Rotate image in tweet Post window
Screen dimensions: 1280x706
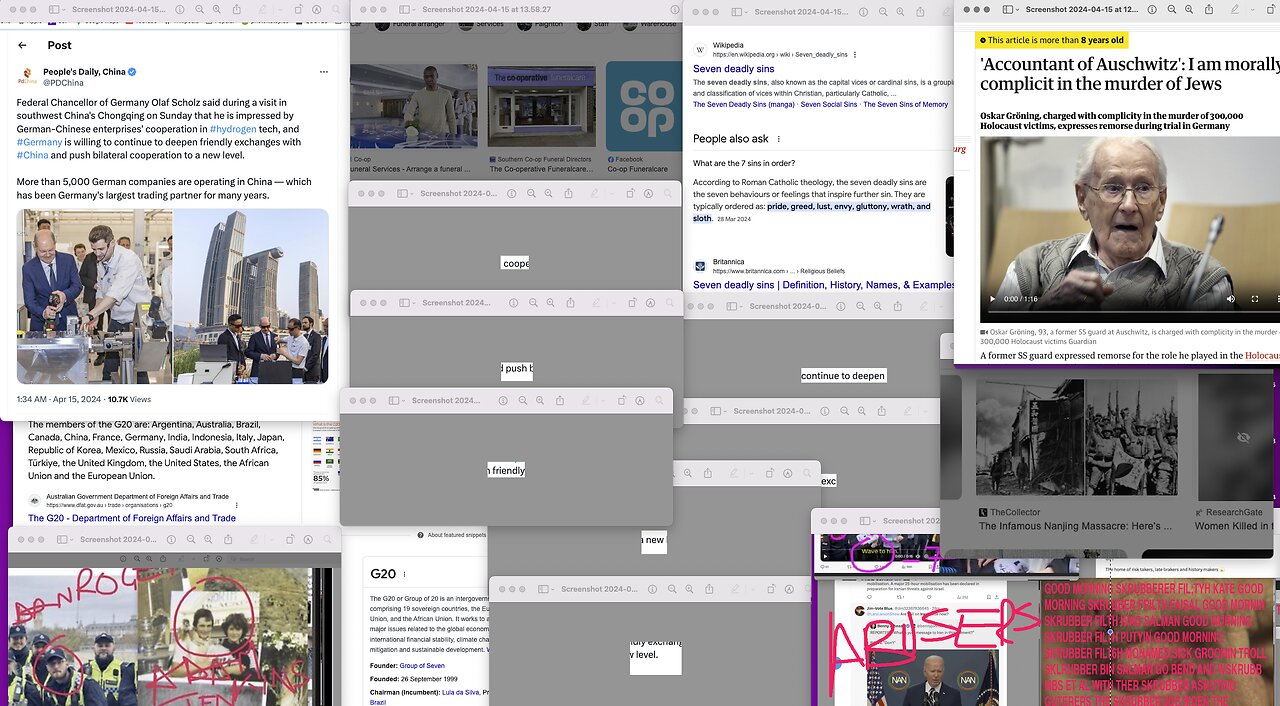point(298,9)
